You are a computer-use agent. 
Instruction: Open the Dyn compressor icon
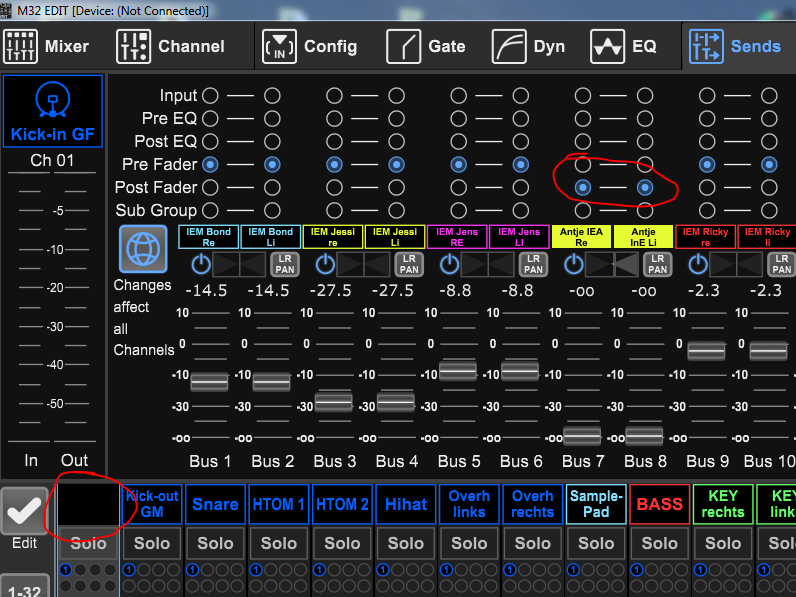509,46
